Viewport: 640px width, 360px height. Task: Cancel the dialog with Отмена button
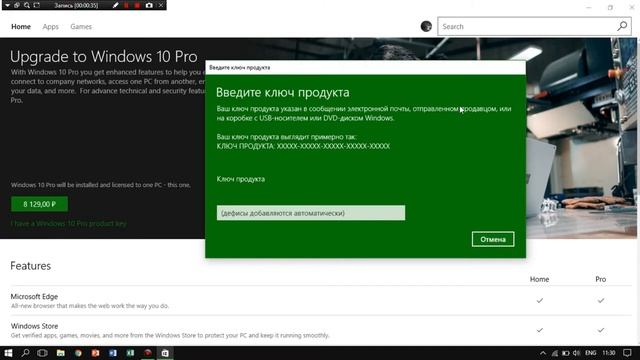(493, 239)
